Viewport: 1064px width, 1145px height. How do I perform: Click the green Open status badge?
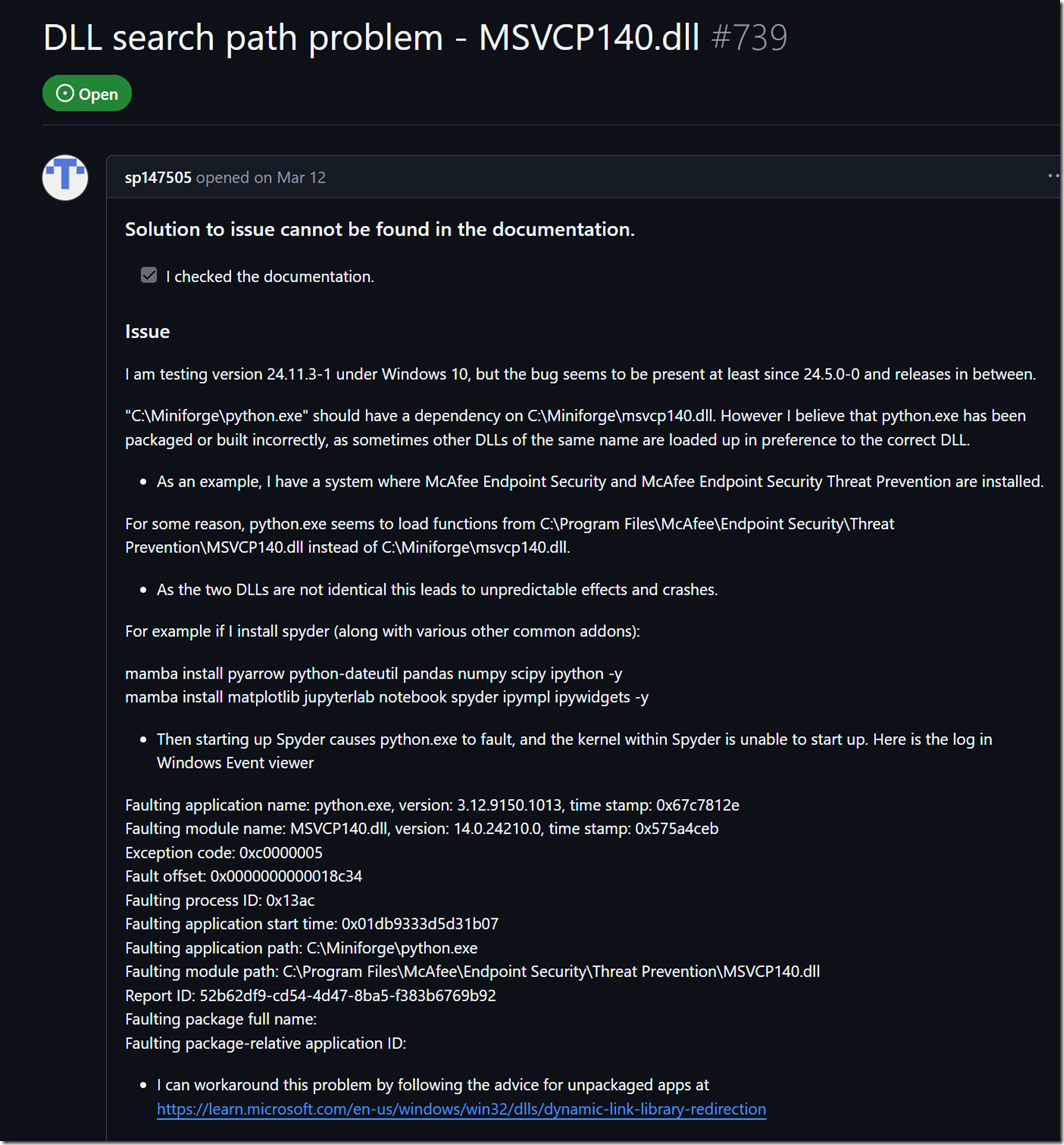(x=87, y=94)
